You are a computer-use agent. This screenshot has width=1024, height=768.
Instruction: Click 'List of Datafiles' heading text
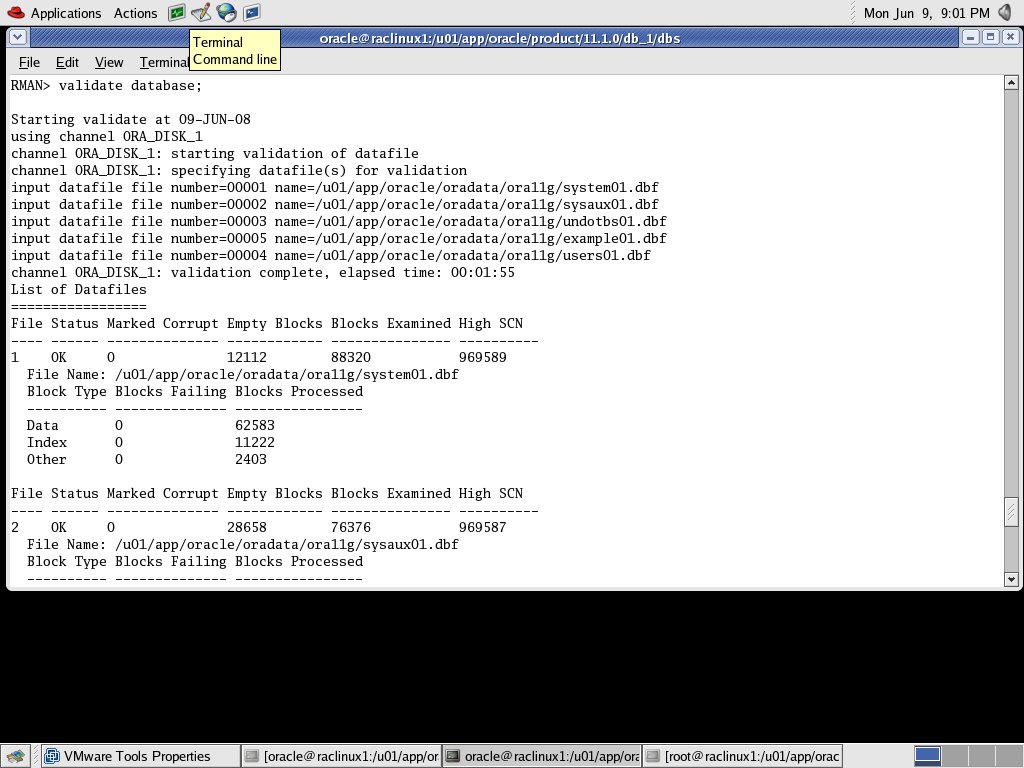79,289
